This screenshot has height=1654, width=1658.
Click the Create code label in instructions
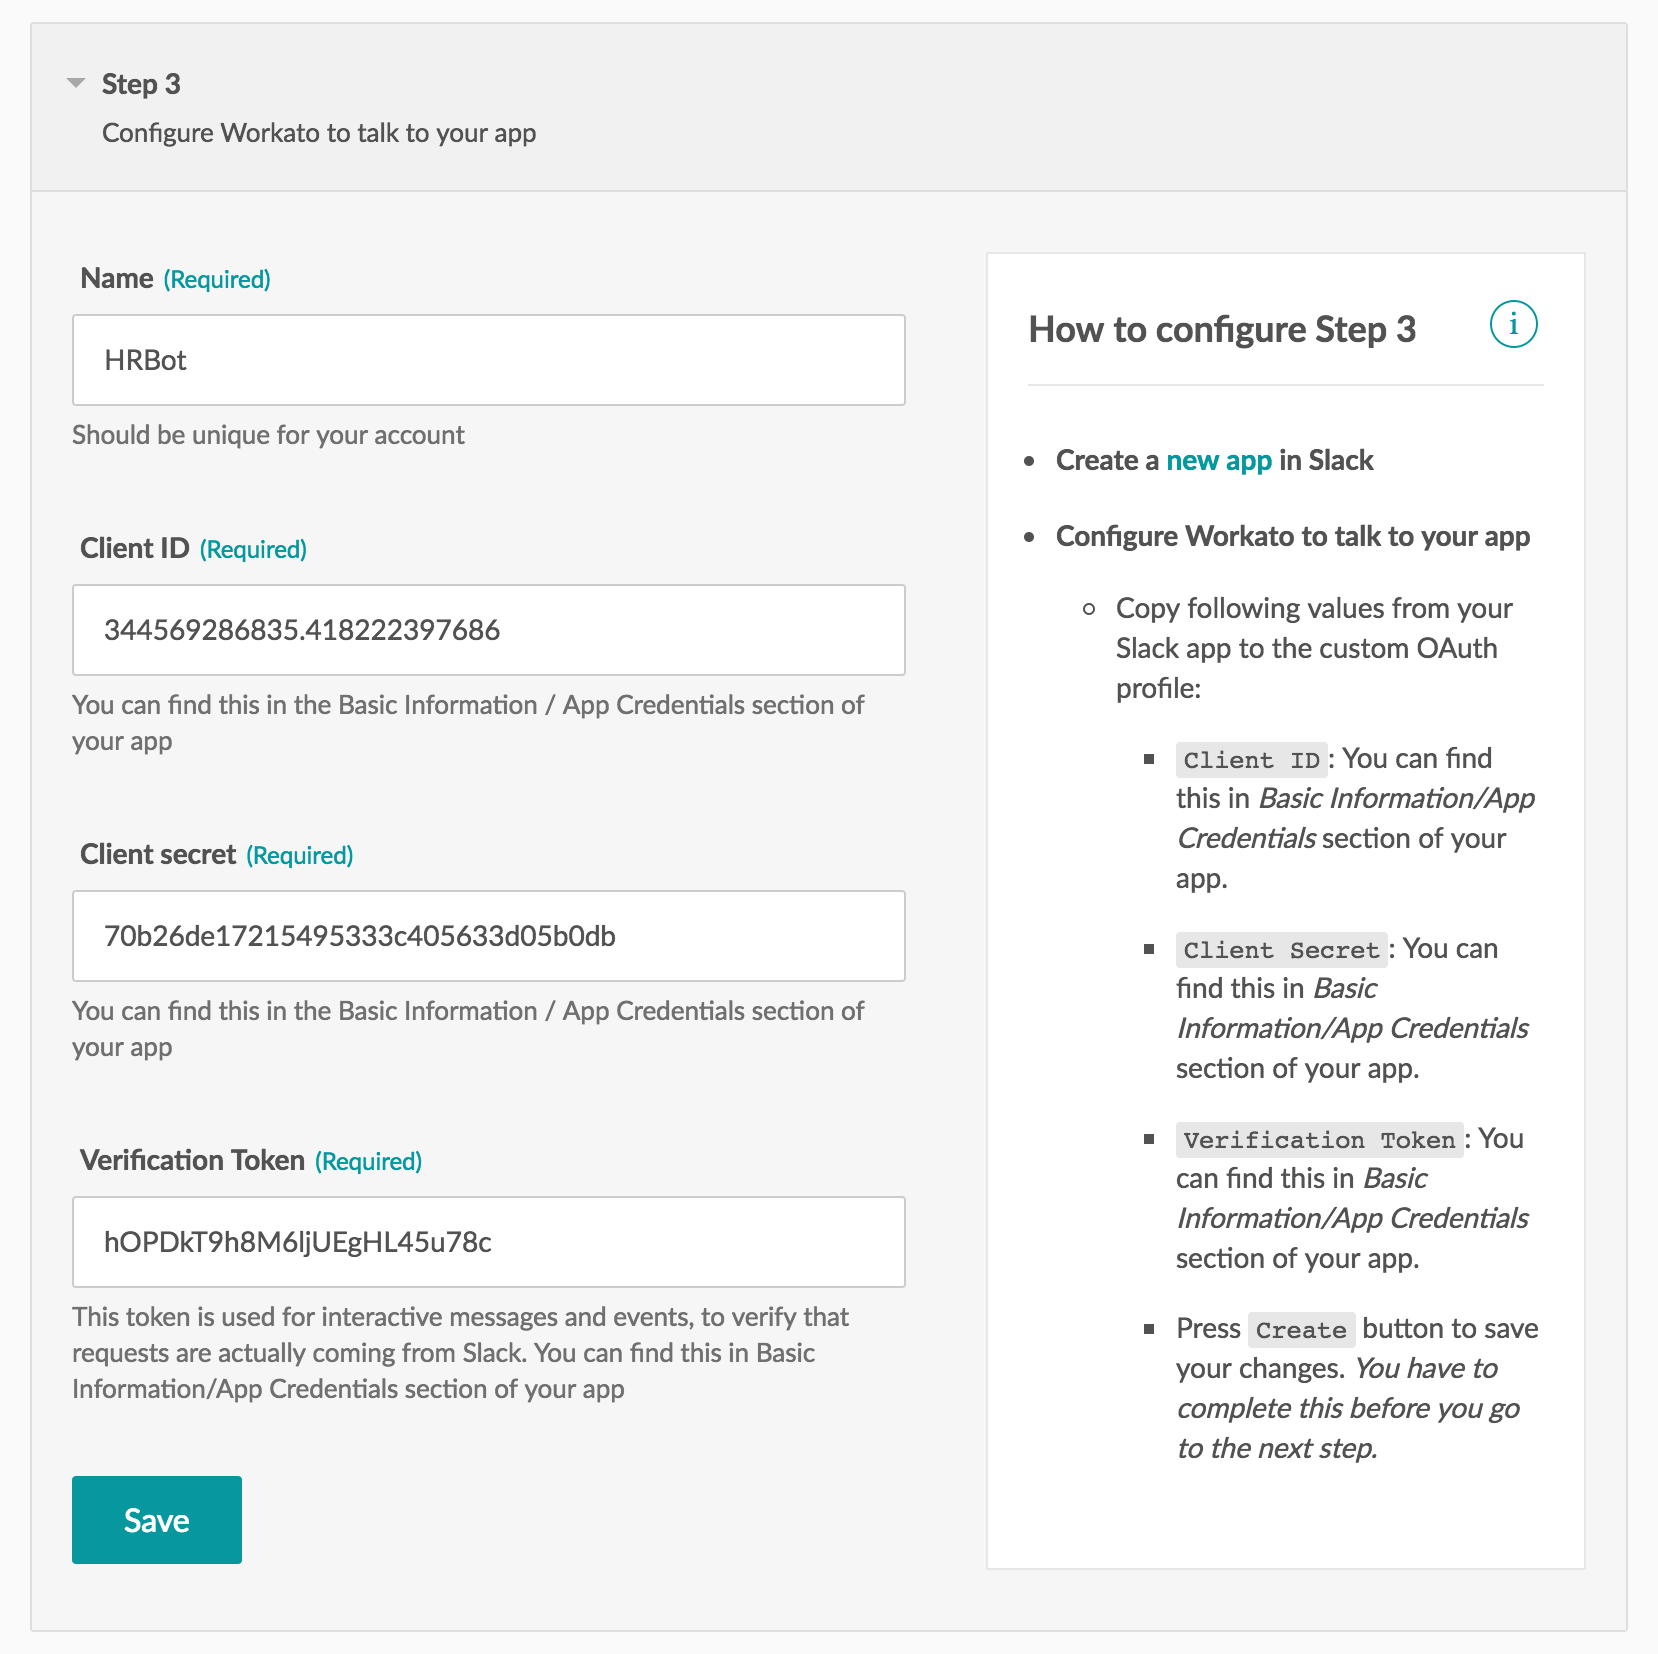pos(1301,1329)
